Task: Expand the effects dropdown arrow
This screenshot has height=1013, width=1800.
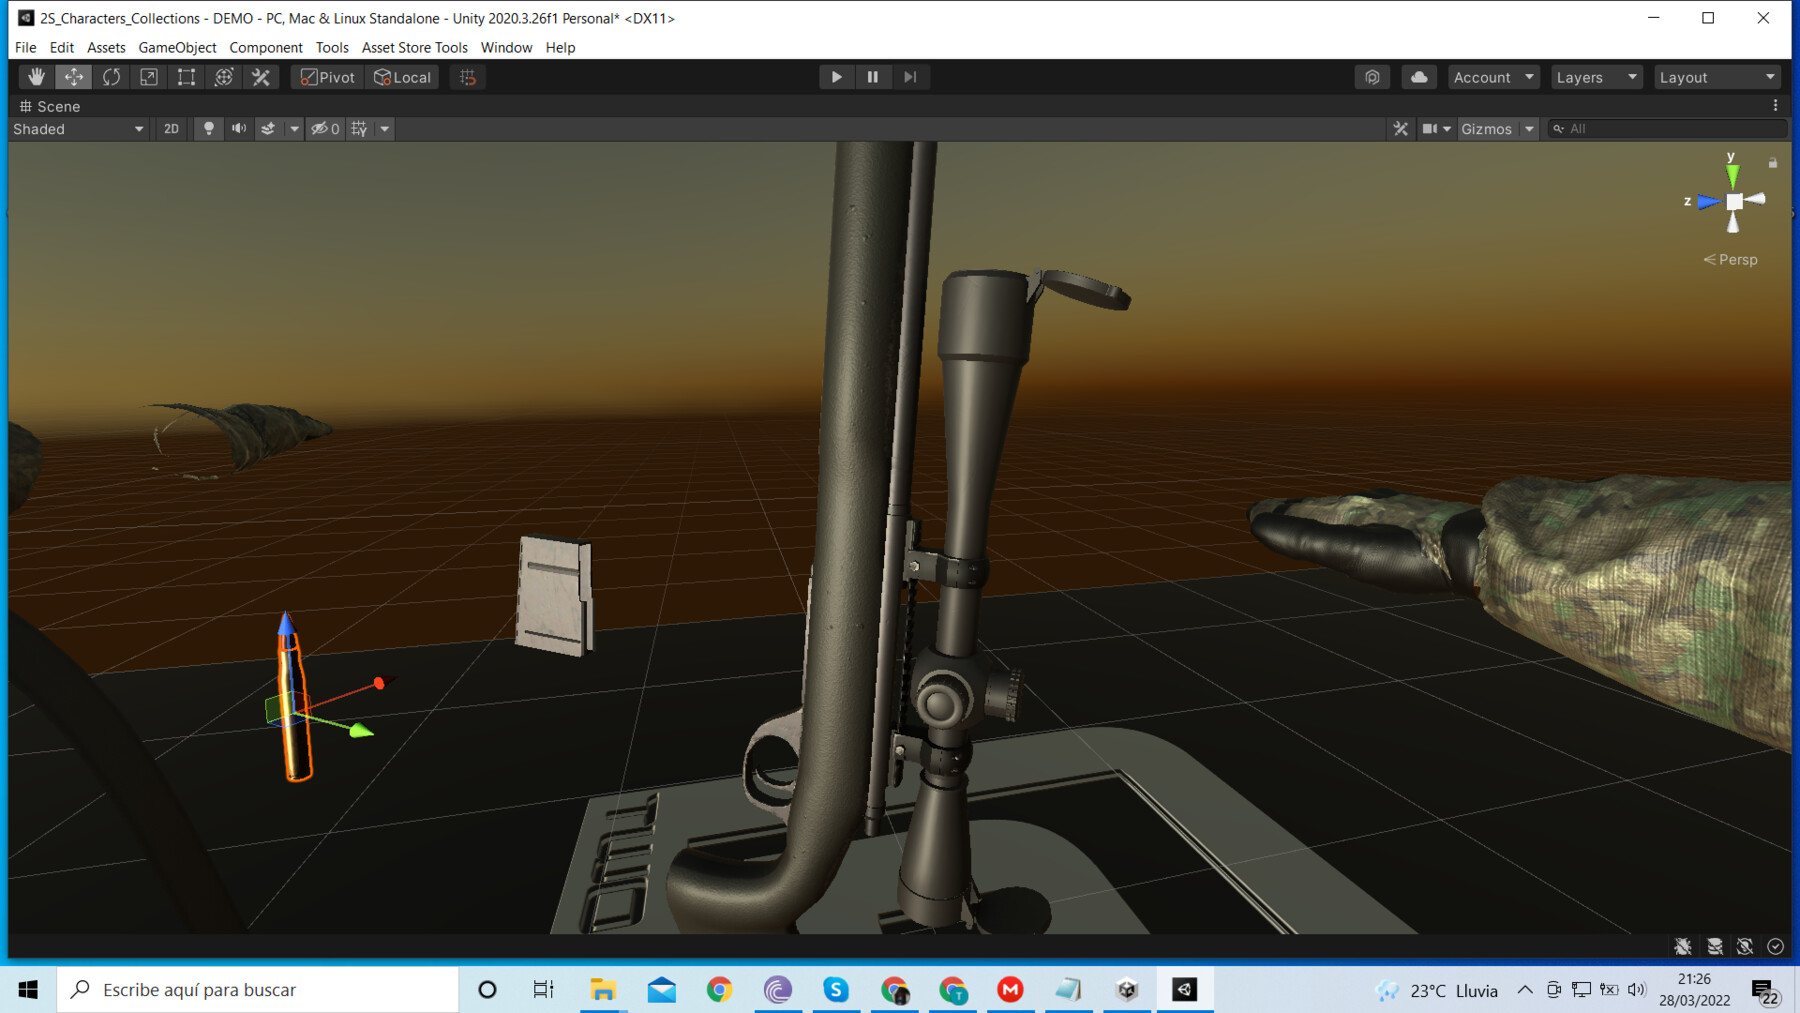Action: point(294,129)
